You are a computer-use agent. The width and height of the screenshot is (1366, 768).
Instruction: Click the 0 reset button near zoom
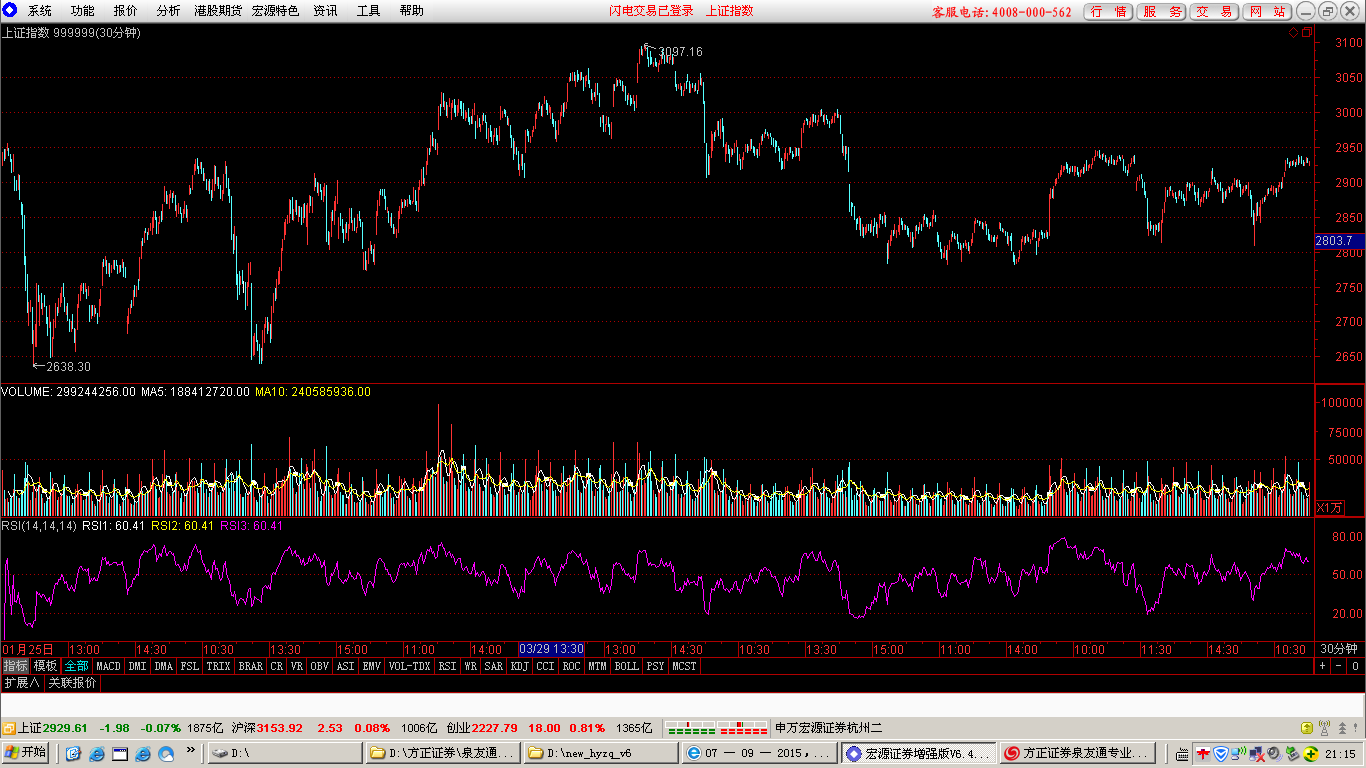tap(1355, 665)
